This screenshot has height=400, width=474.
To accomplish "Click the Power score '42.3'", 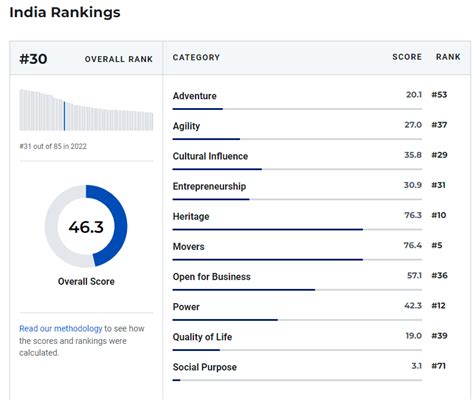I will coord(413,306).
